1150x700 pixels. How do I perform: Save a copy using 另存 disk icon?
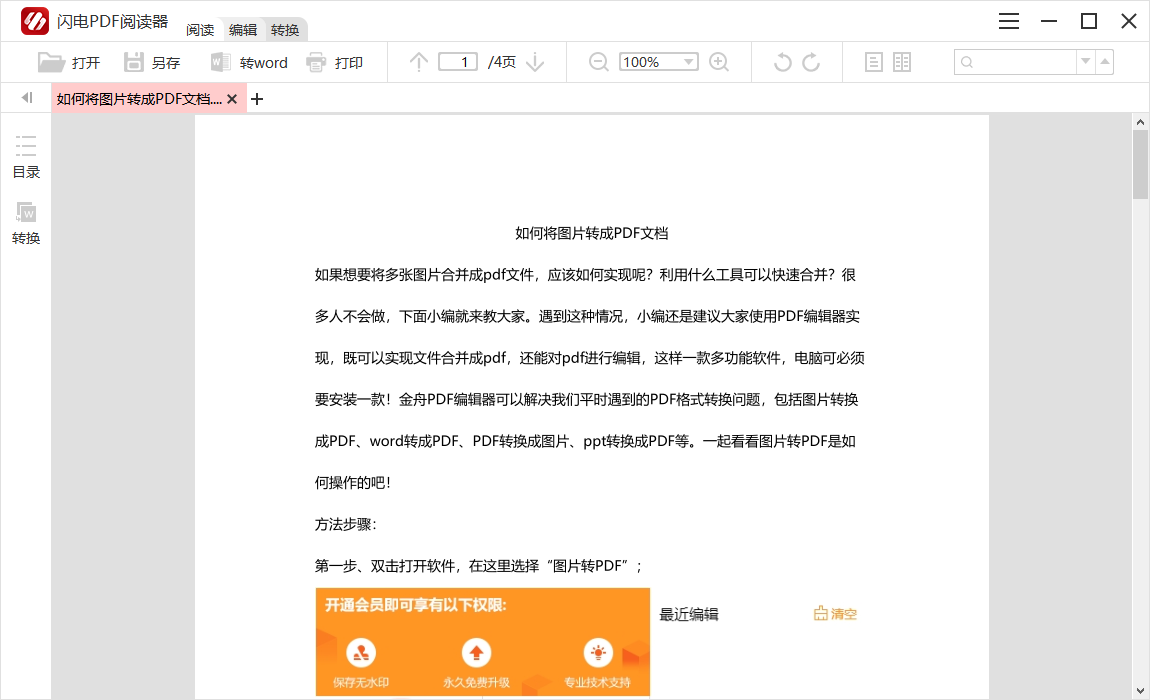point(133,62)
